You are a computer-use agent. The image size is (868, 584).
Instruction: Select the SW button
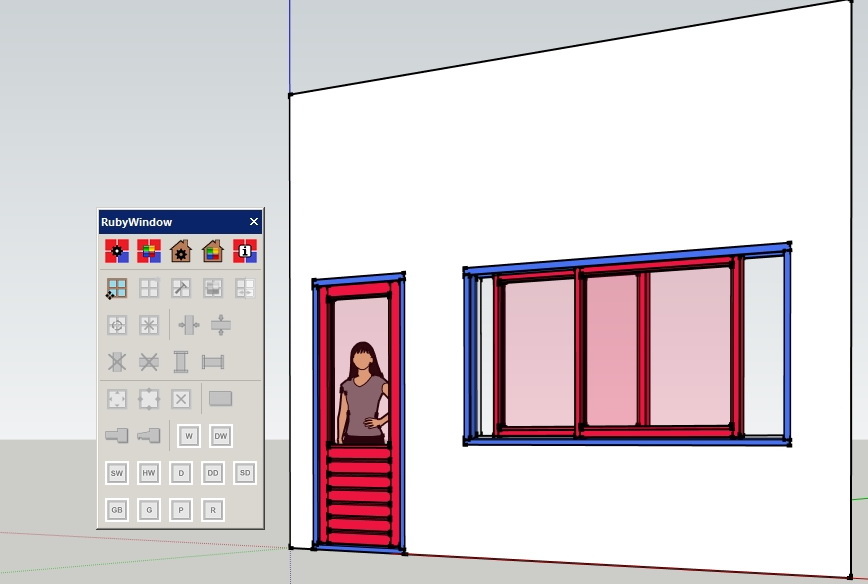pos(117,473)
